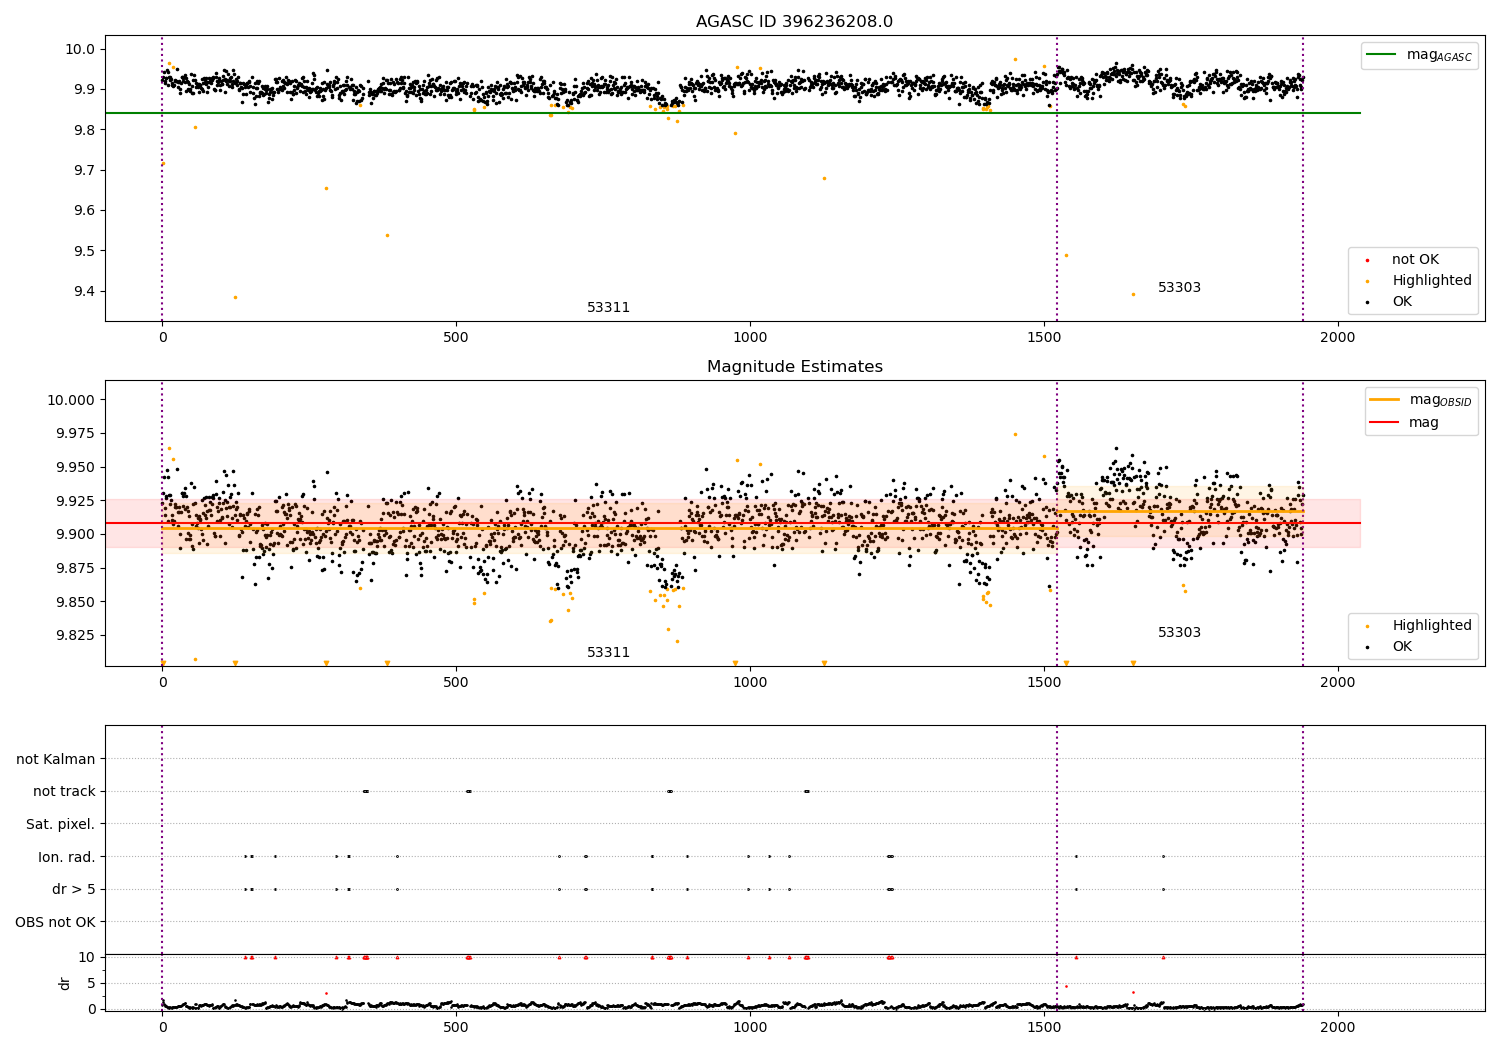The image size is (1500, 1050).
Task: Click the 'dr > 5' axis label
Action: 74,889
